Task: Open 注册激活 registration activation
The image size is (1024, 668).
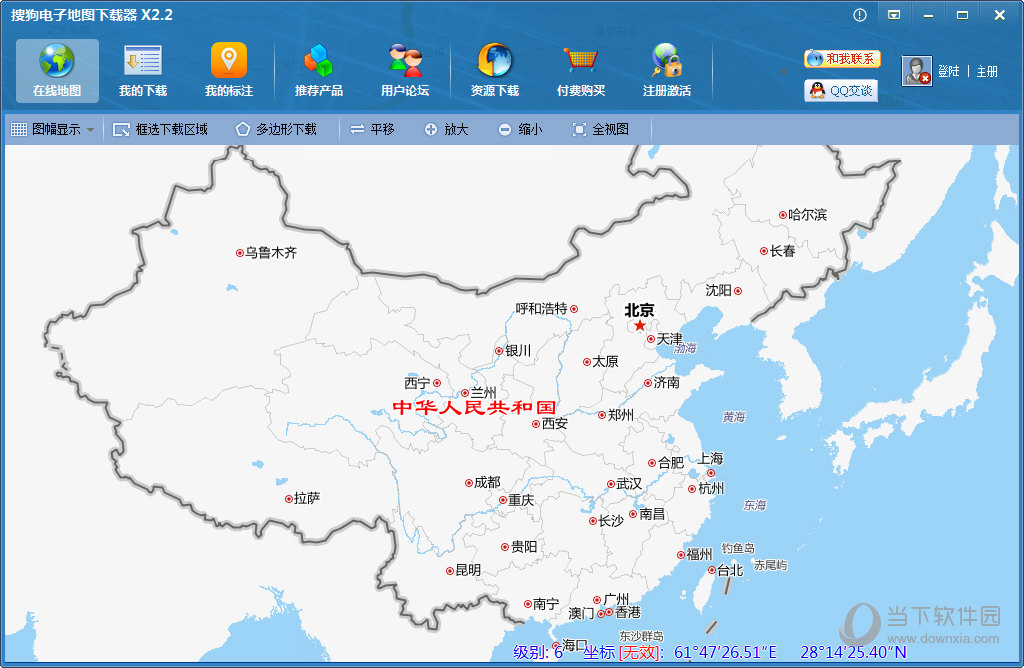Action: (667, 71)
